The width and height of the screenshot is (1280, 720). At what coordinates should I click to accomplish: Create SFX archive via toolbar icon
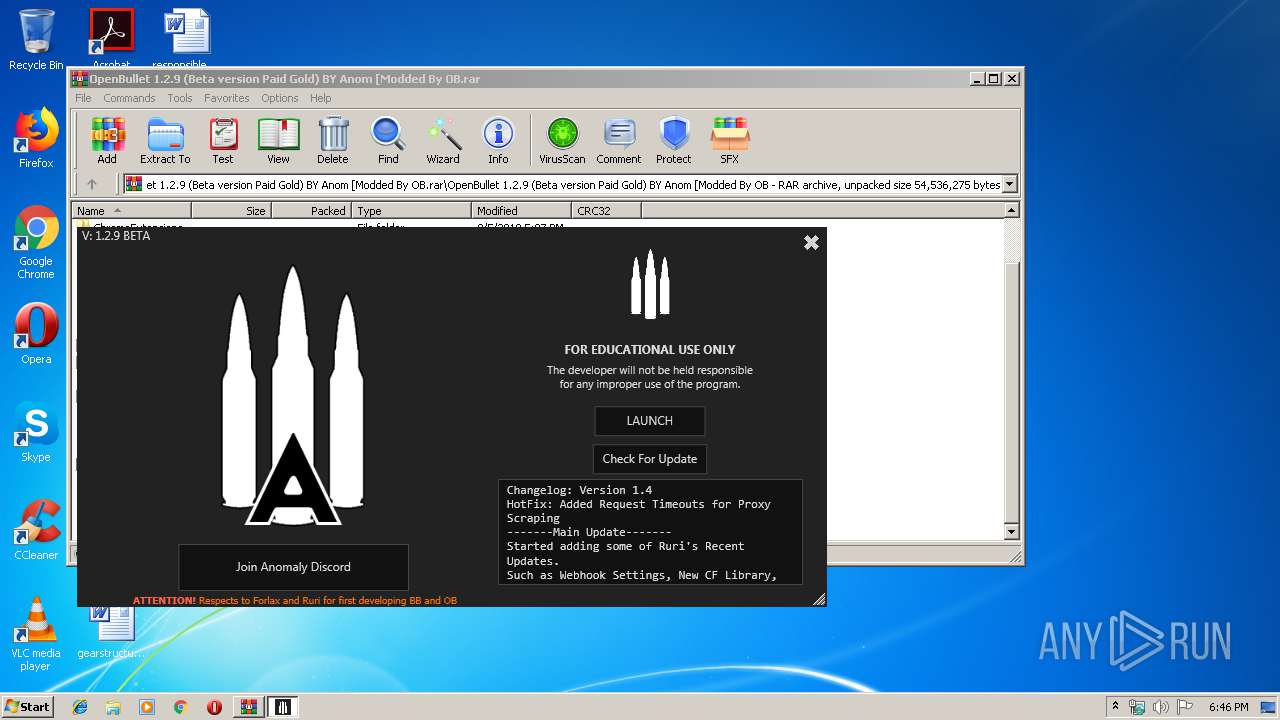730,141
